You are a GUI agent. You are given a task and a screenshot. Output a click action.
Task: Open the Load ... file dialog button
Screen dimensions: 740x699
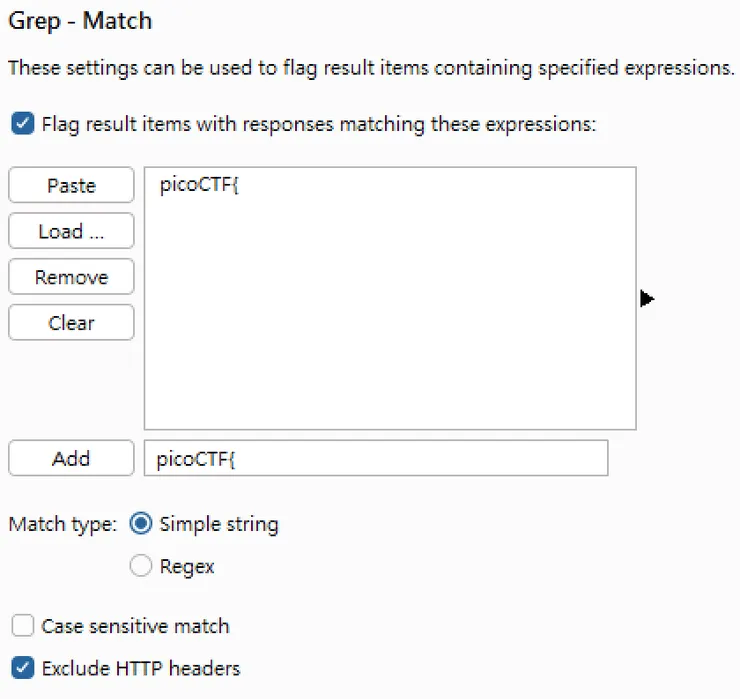pos(71,231)
